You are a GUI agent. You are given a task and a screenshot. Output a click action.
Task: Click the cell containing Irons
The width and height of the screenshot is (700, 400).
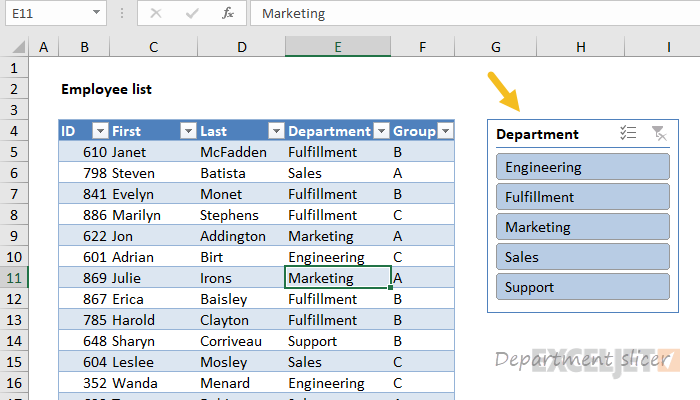pos(242,278)
